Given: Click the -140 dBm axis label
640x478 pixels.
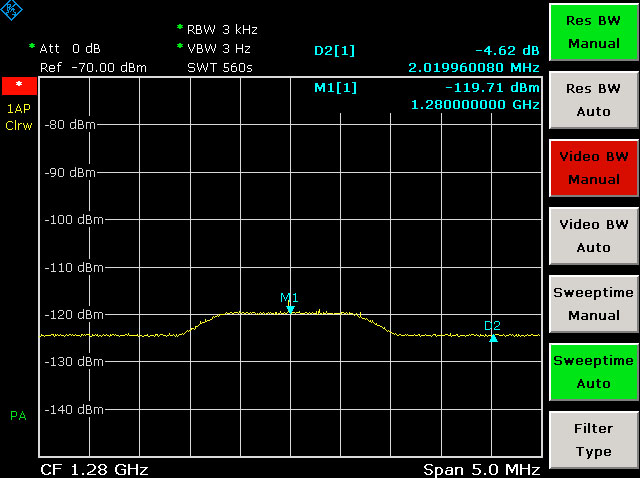Looking at the screenshot, I should (x=74, y=409).
